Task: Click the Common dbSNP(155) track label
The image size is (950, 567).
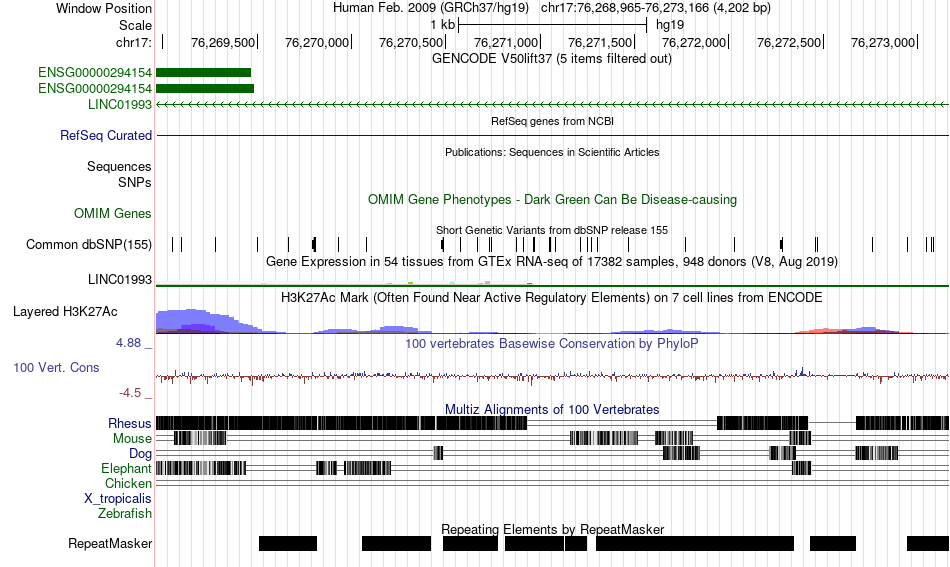Action: click(88, 245)
